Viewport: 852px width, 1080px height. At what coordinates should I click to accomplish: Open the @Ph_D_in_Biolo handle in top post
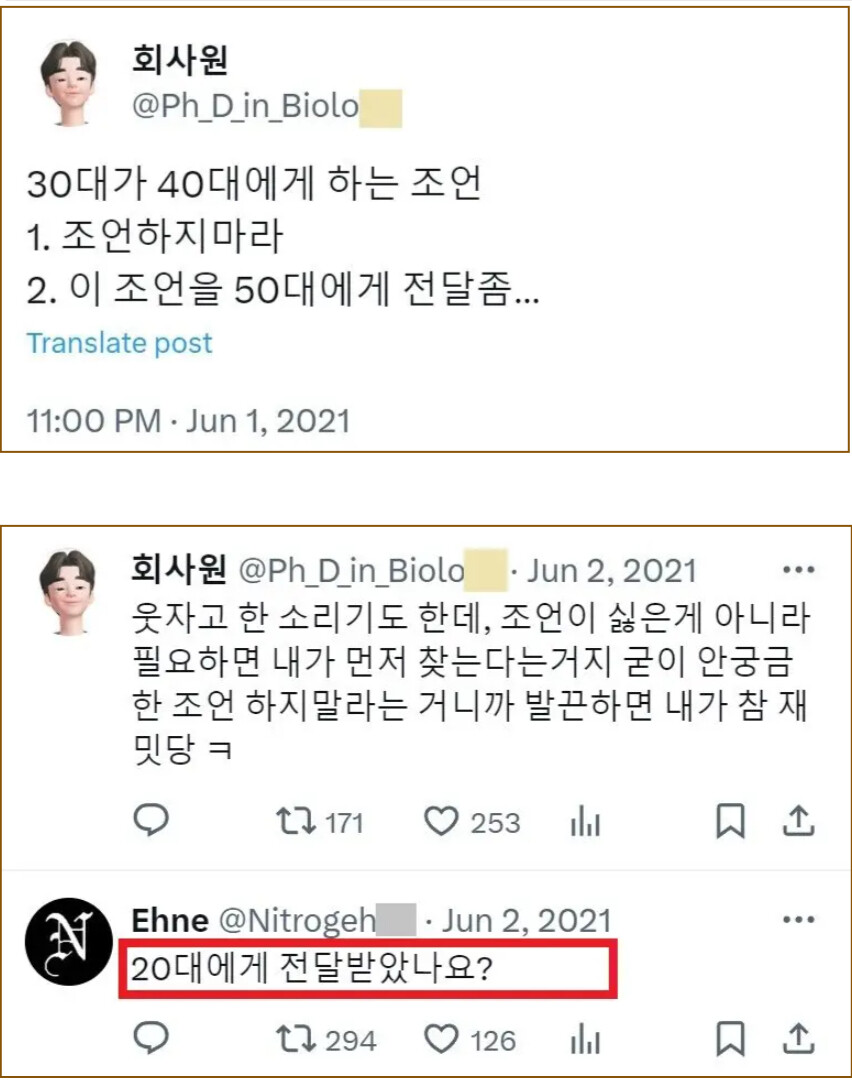(267, 107)
